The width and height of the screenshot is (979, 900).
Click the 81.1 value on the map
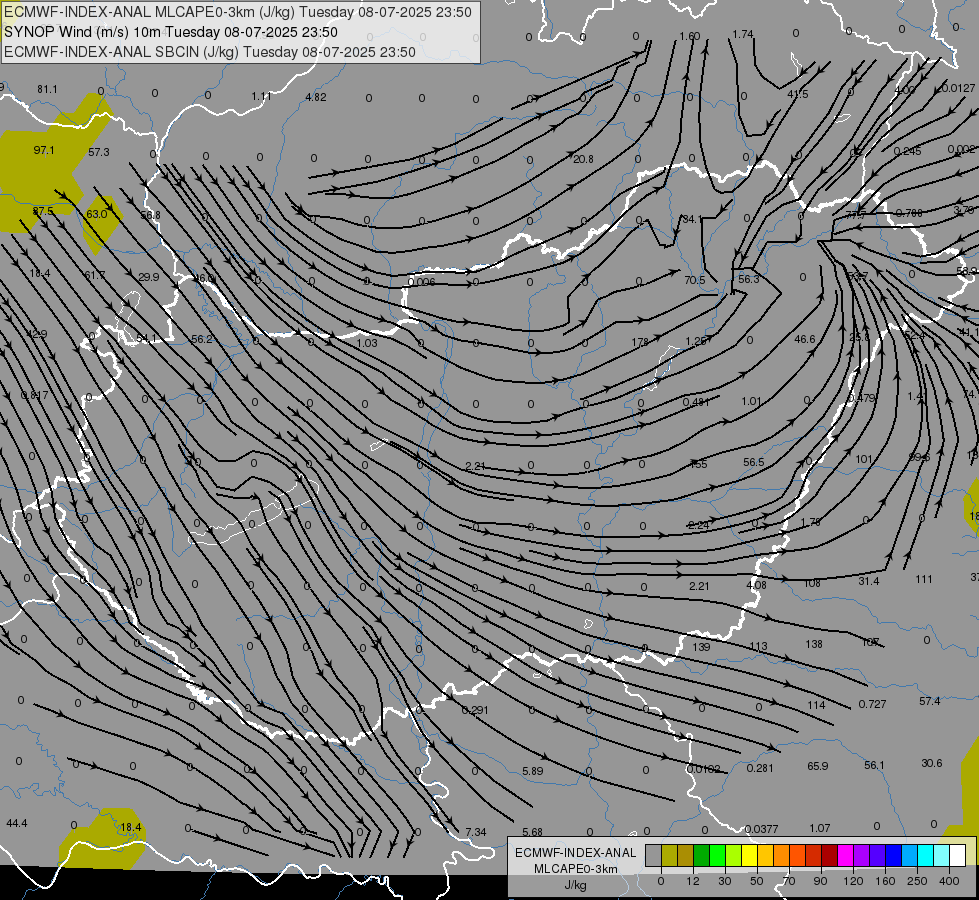coord(47,89)
